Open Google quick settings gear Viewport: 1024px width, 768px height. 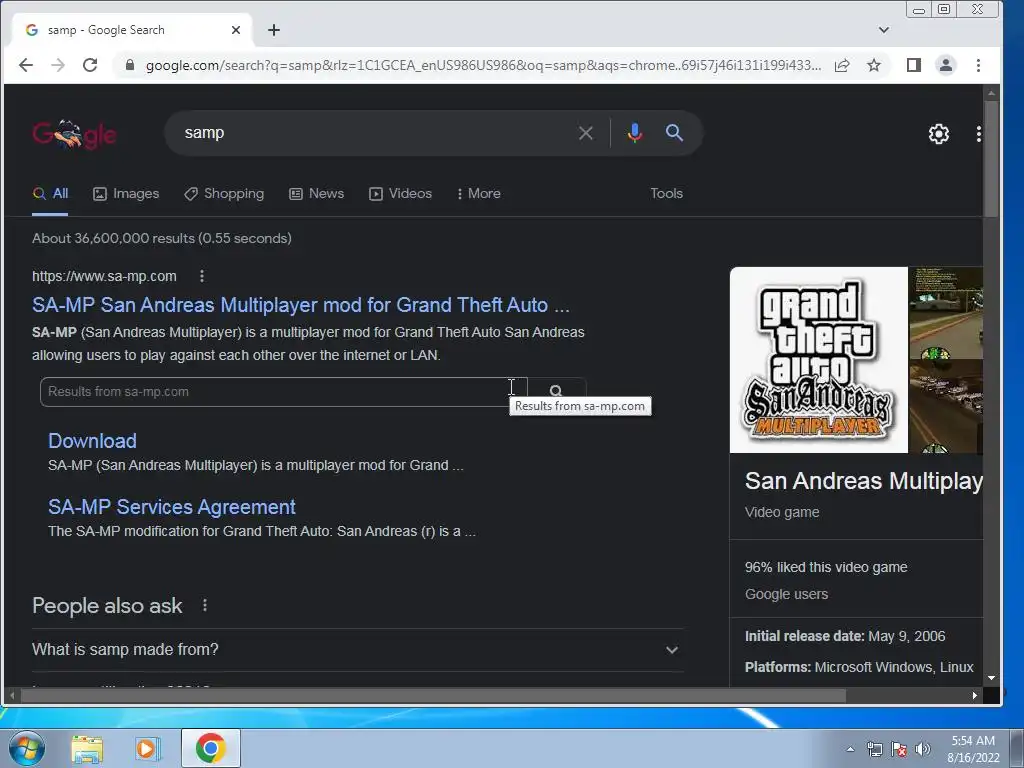(x=939, y=134)
